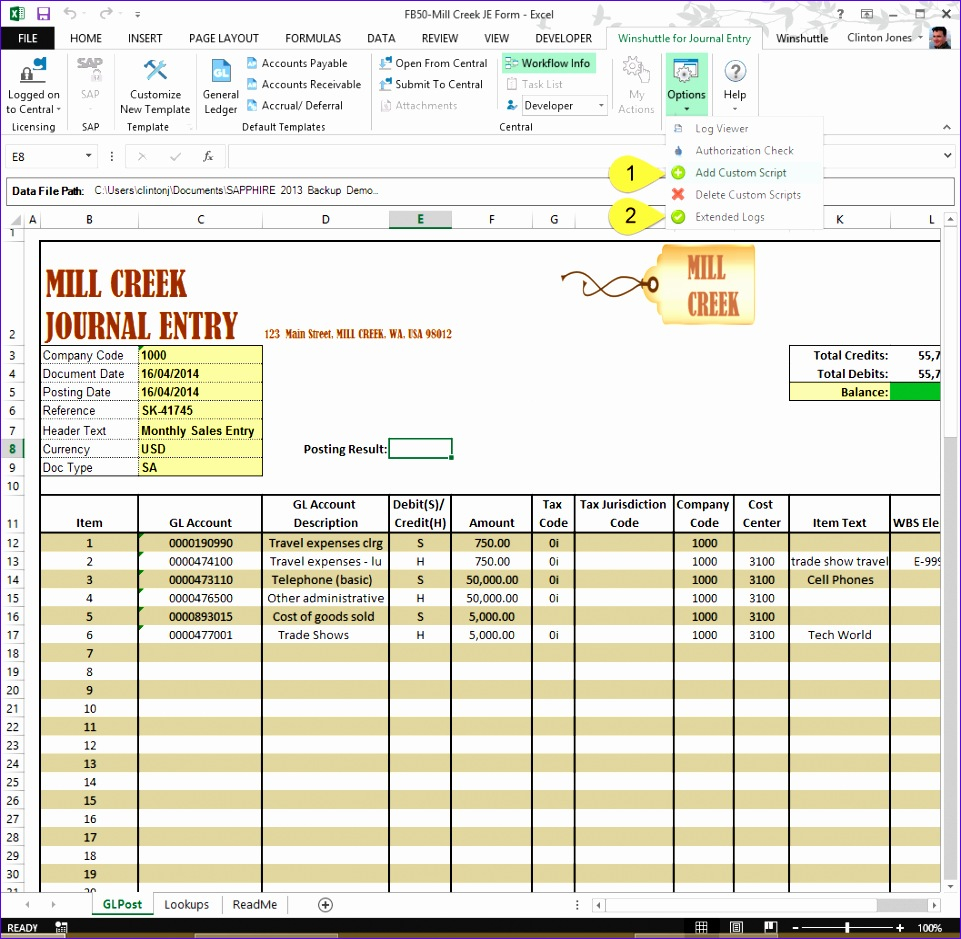
Task: Switch to Page Layout view
Action: [x=736, y=927]
